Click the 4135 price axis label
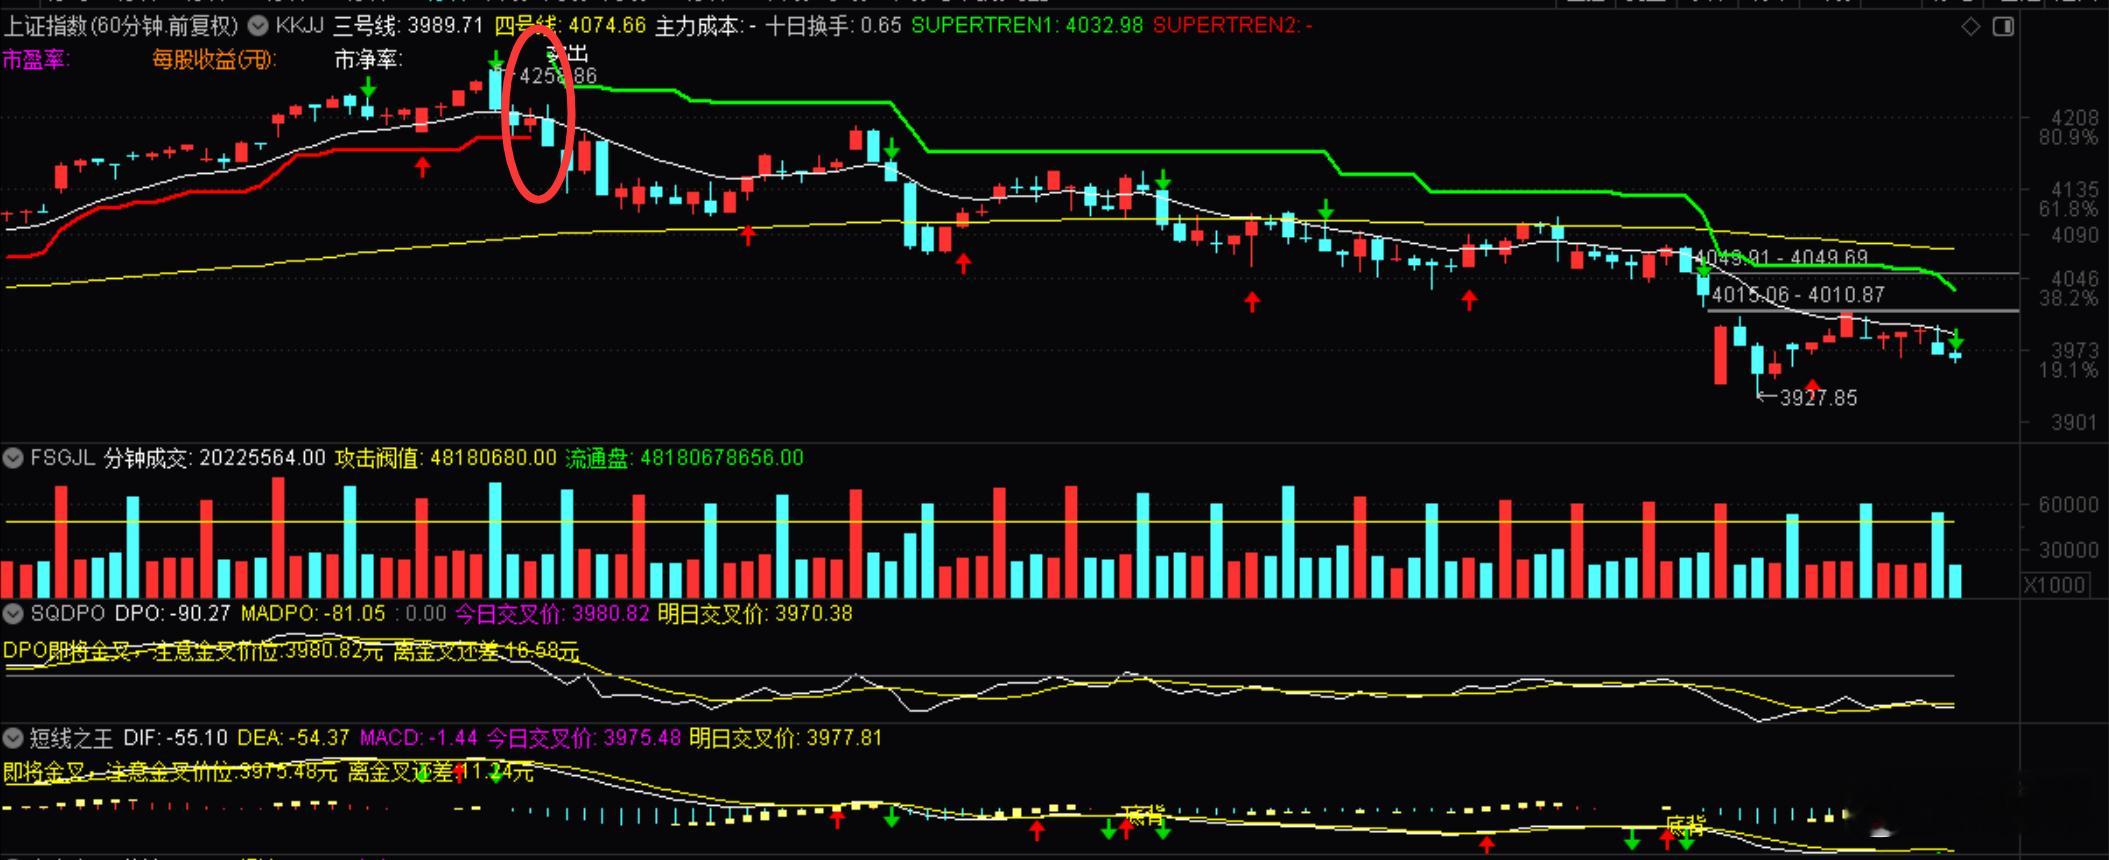The width and height of the screenshot is (2109, 860). (x=2074, y=189)
